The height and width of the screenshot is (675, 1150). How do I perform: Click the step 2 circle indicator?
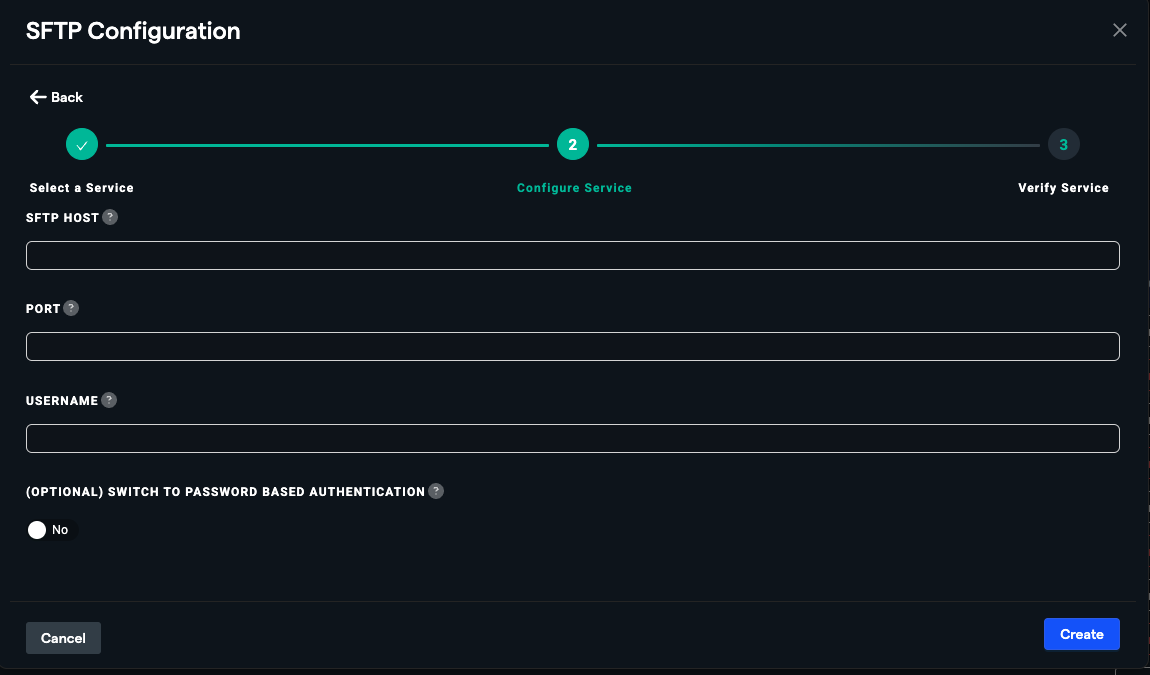pos(573,145)
